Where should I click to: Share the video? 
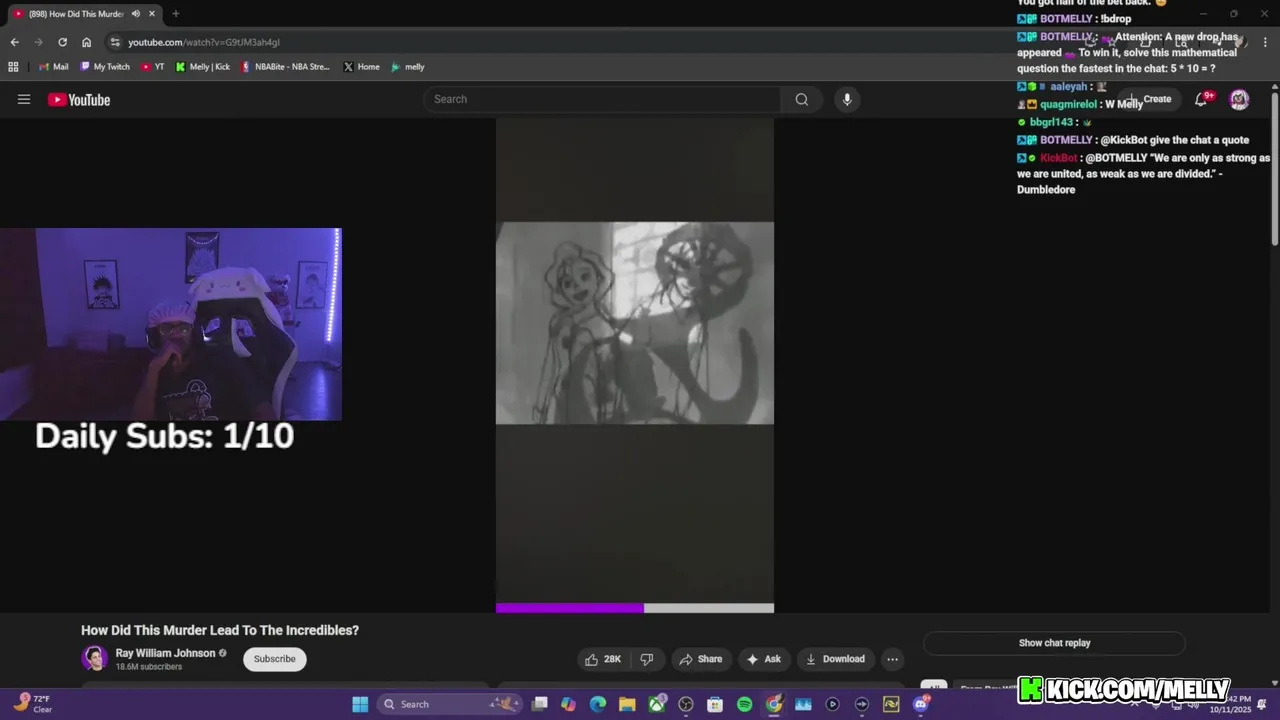tap(701, 659)
